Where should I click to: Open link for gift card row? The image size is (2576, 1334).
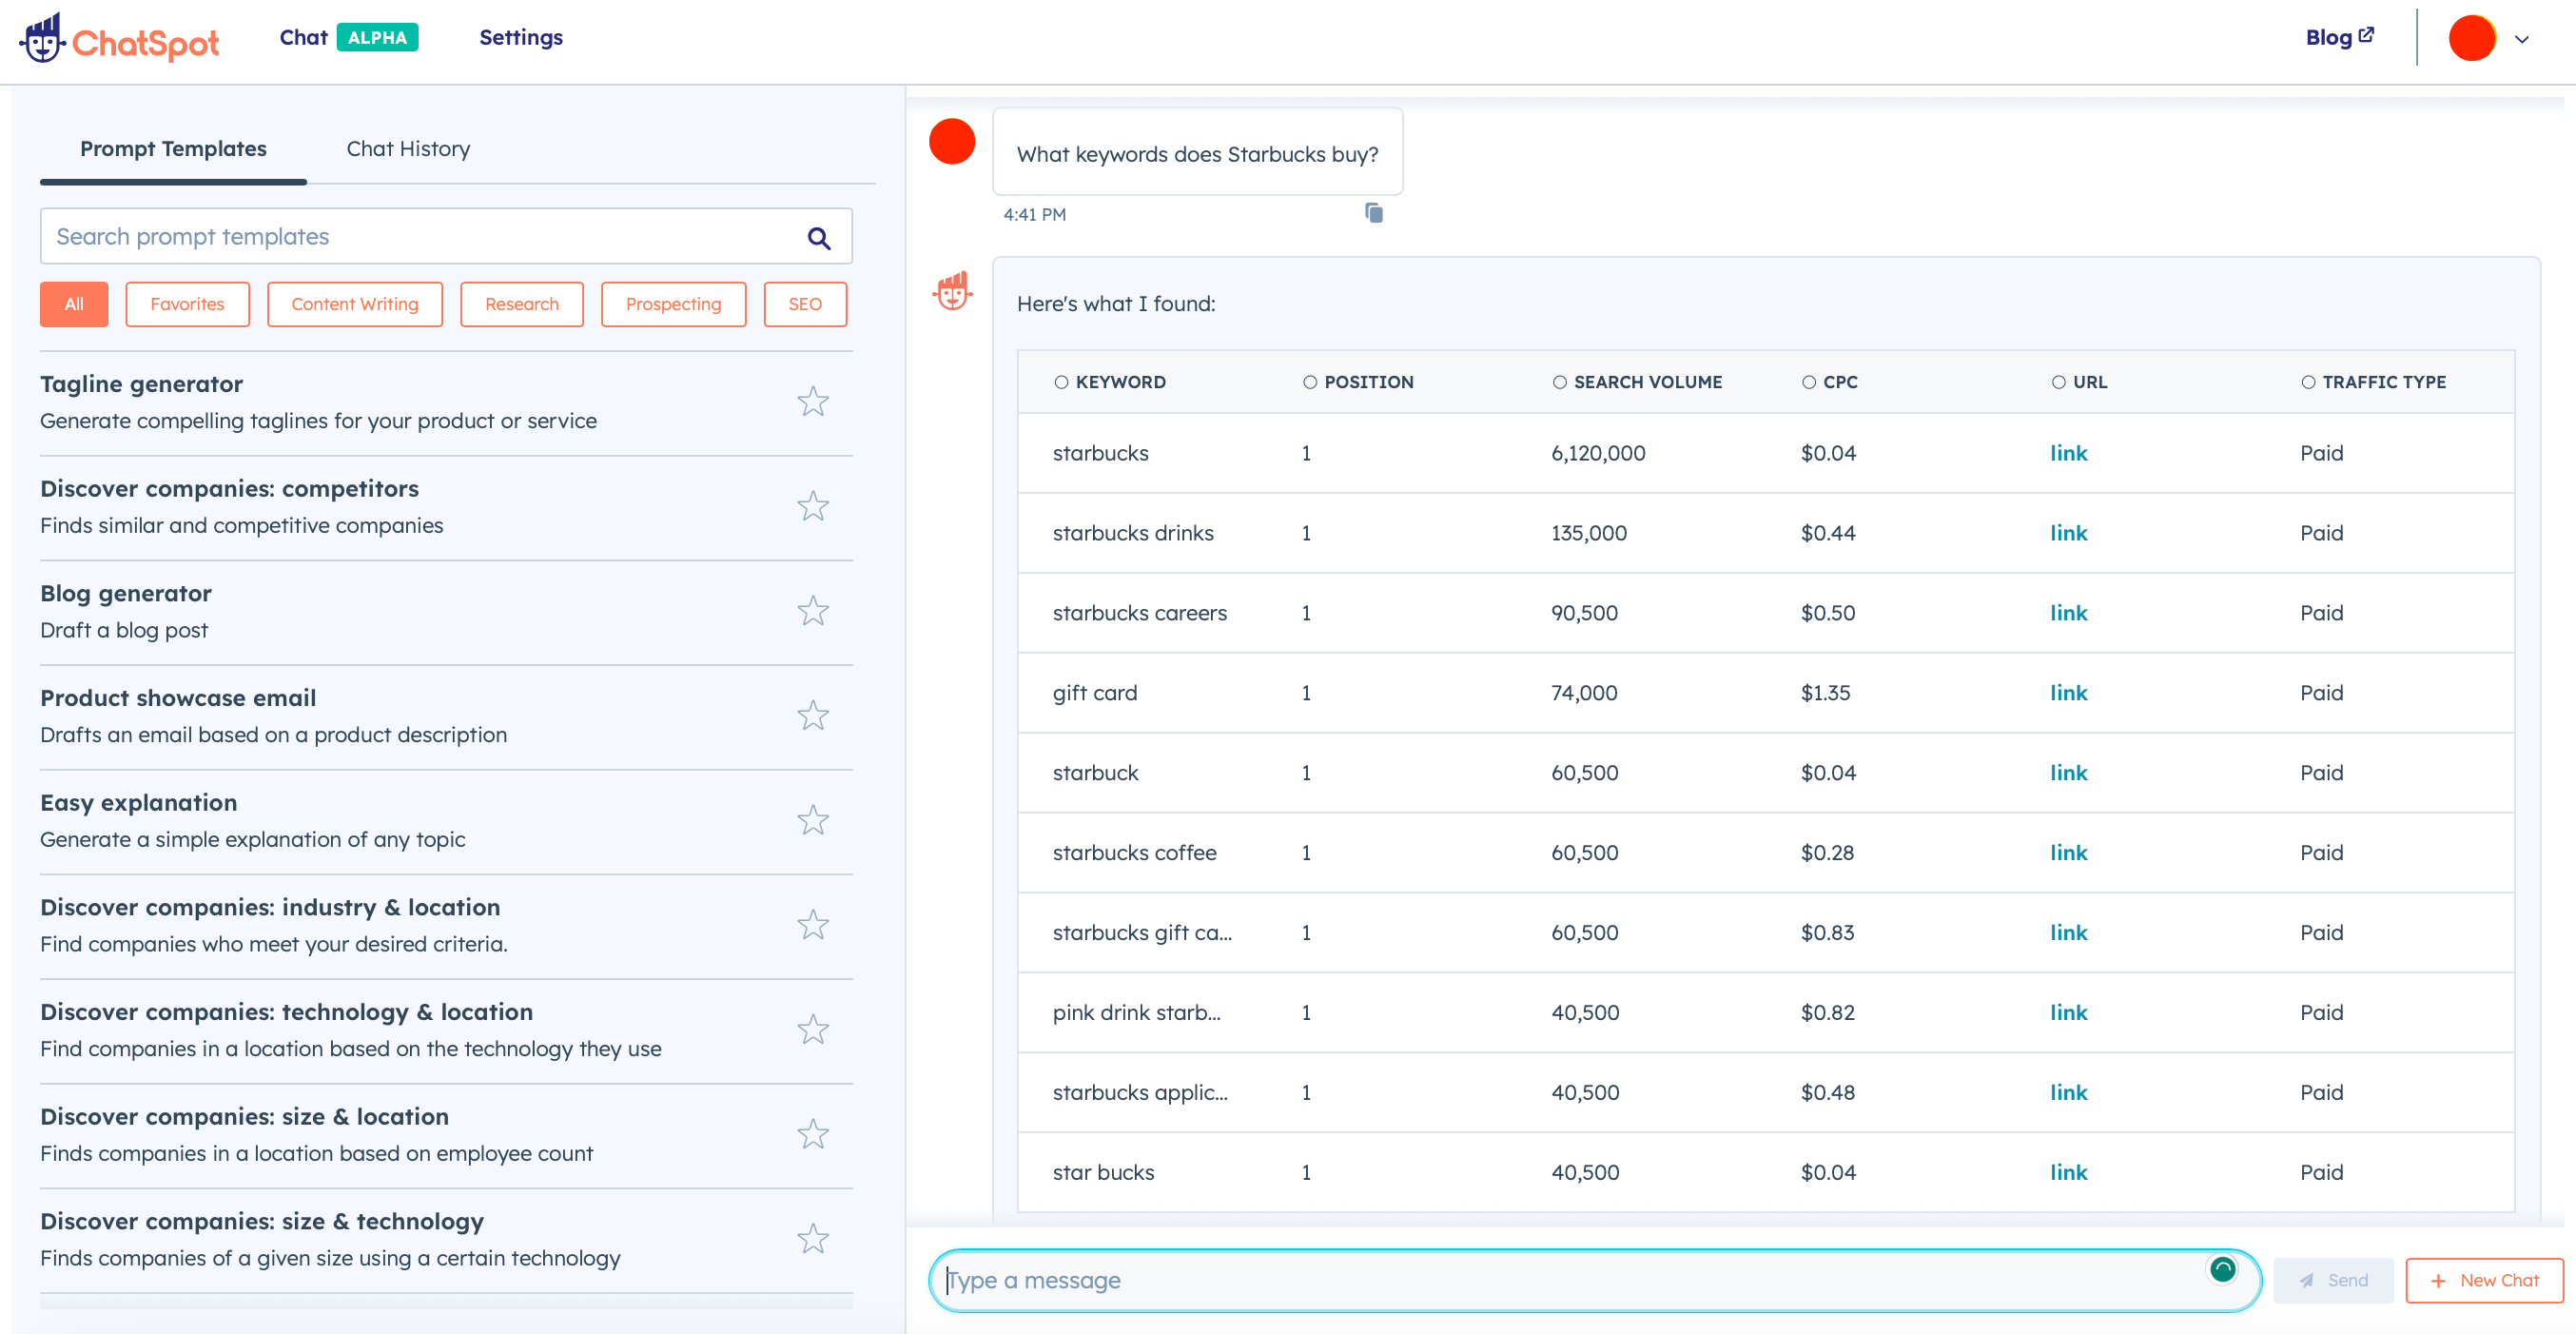[x=2068, y=693]
